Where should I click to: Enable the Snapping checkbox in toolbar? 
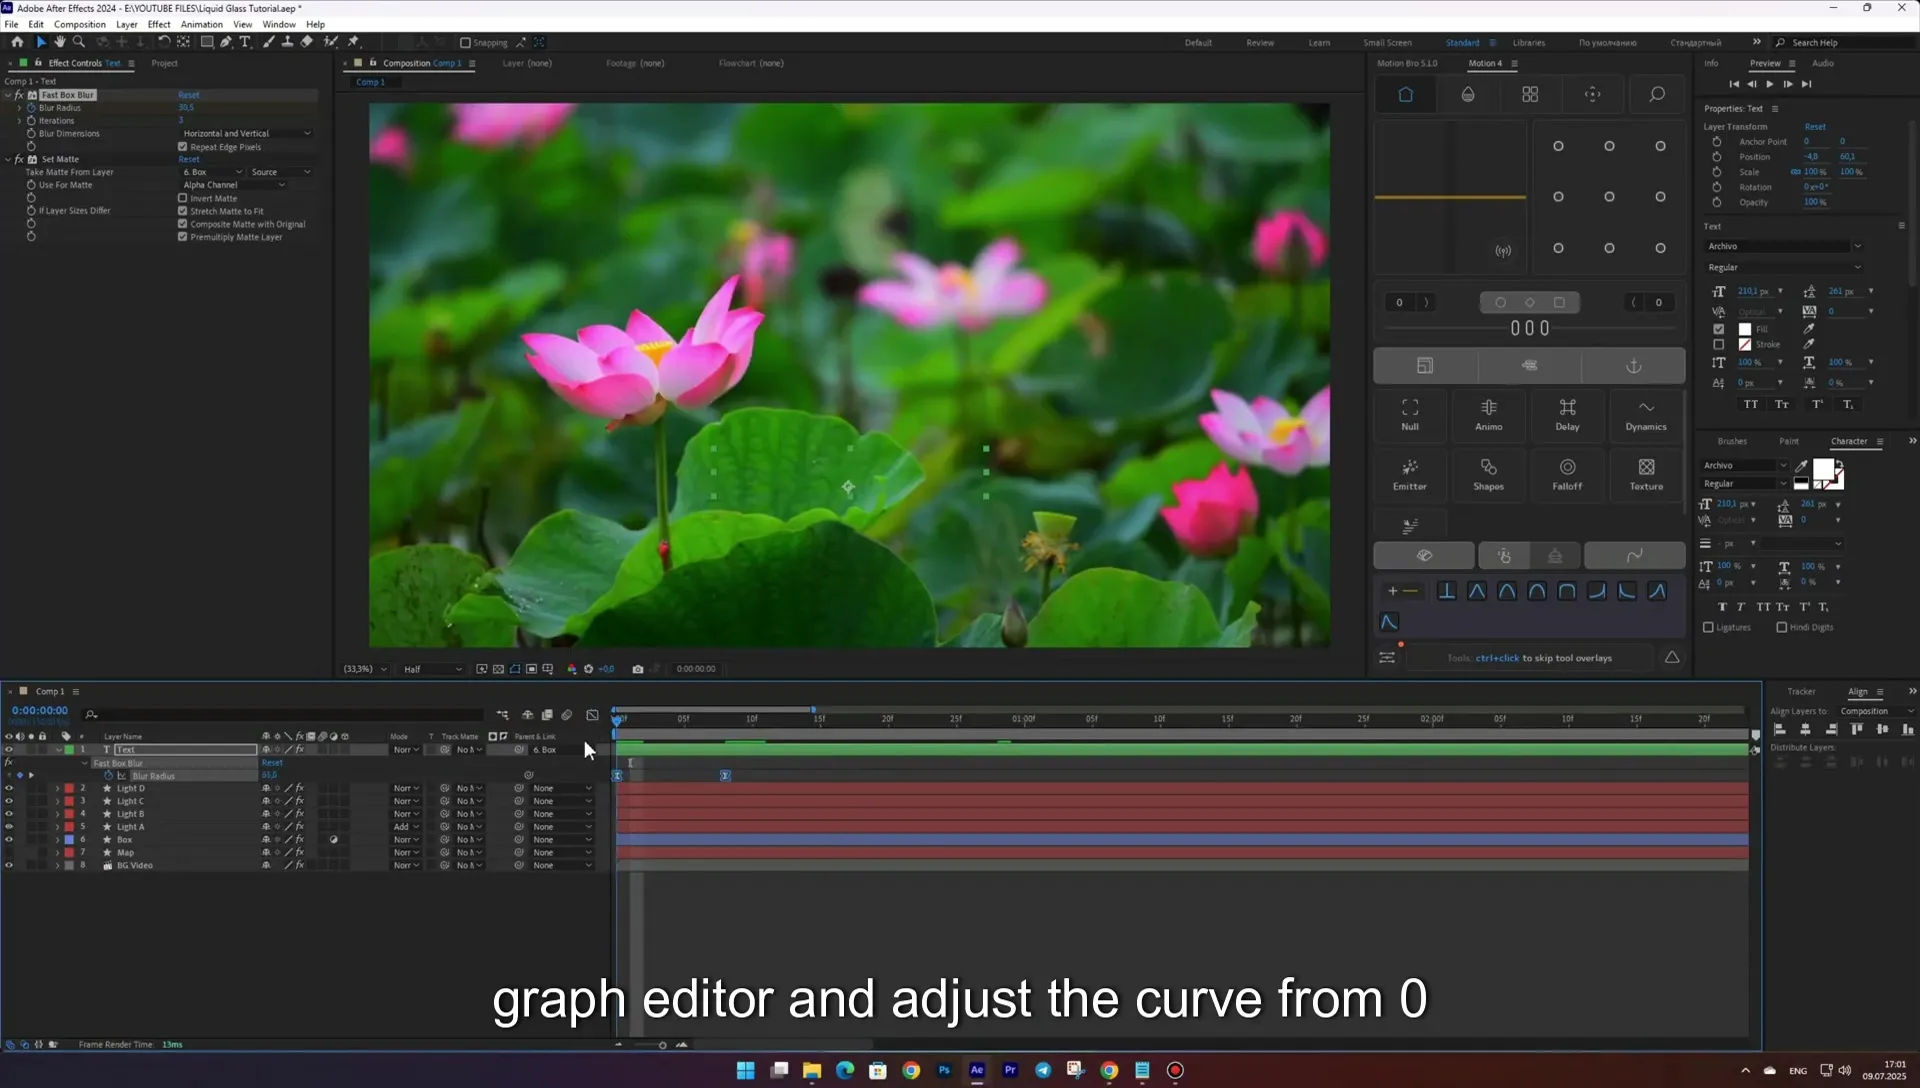465,43
